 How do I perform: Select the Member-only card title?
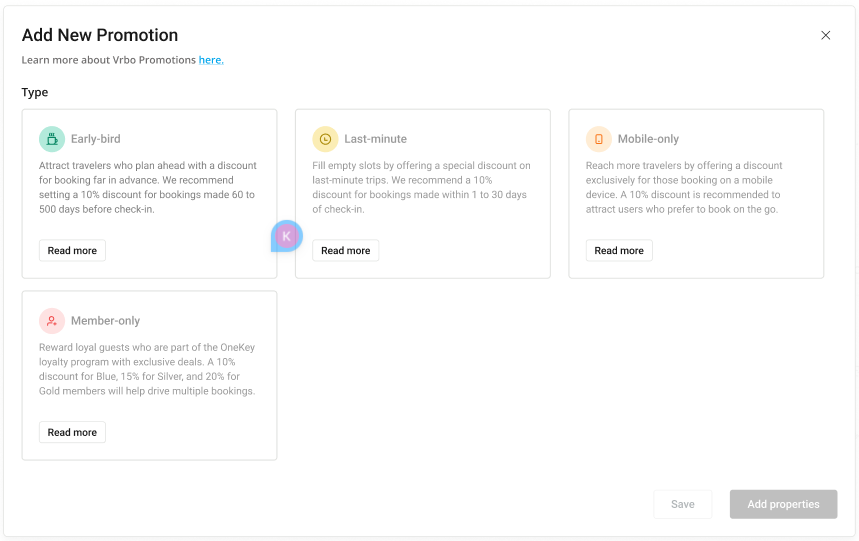[x=105, y=321]
